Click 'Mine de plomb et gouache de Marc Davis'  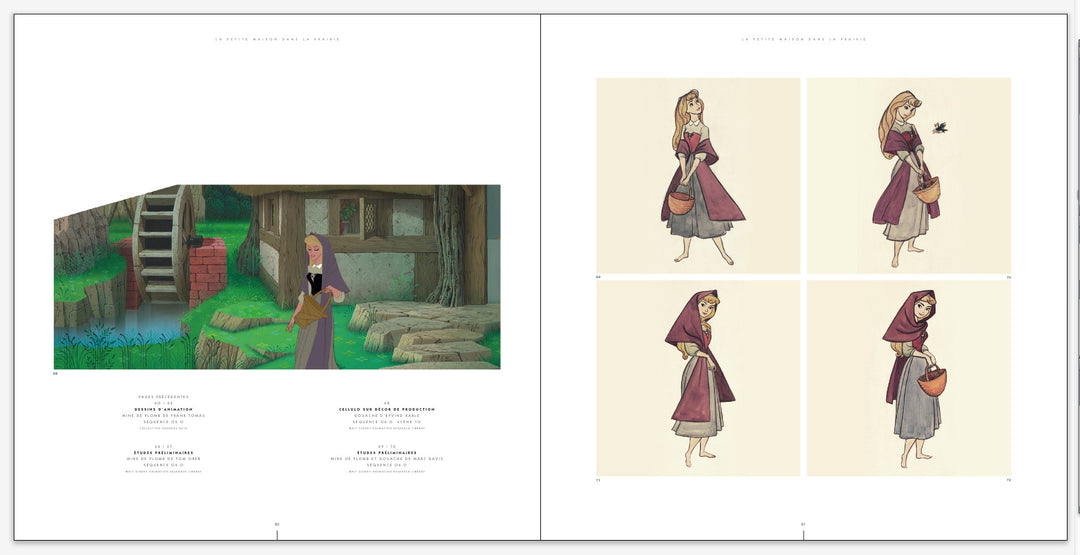[387, 459]
